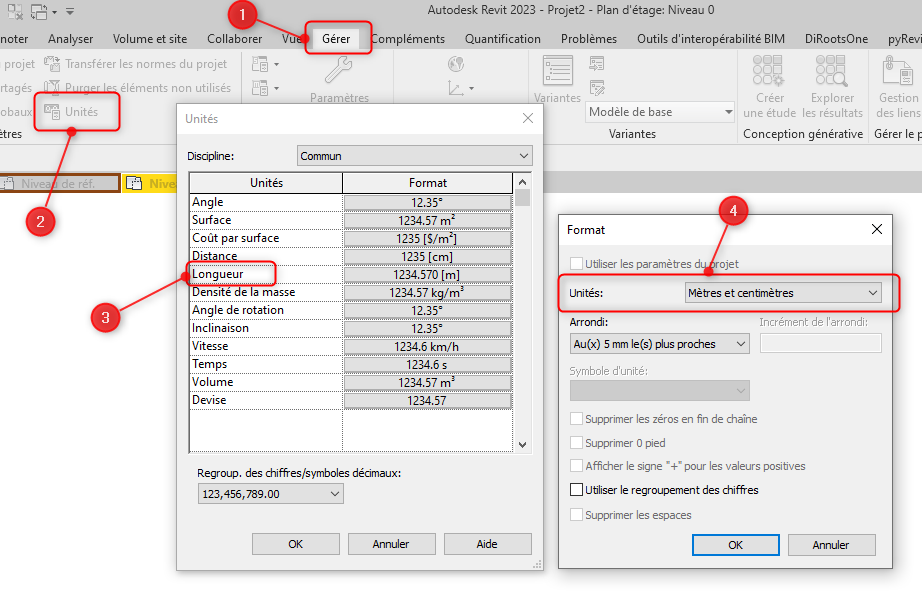
Task: Check Utiliser les paramètres du projet
Action: 576,264
